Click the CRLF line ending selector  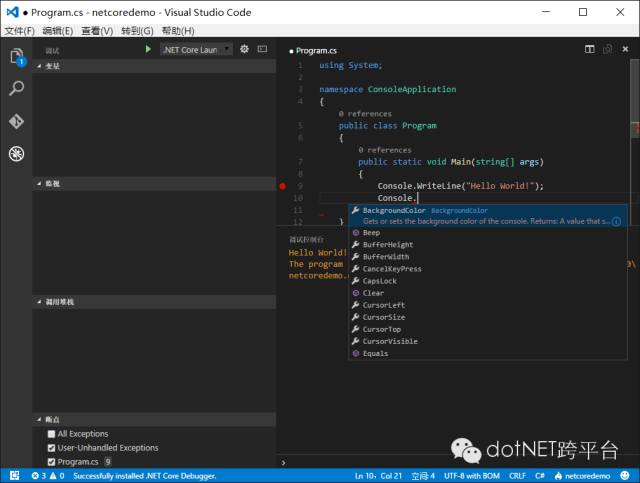[x=517, y=476]
